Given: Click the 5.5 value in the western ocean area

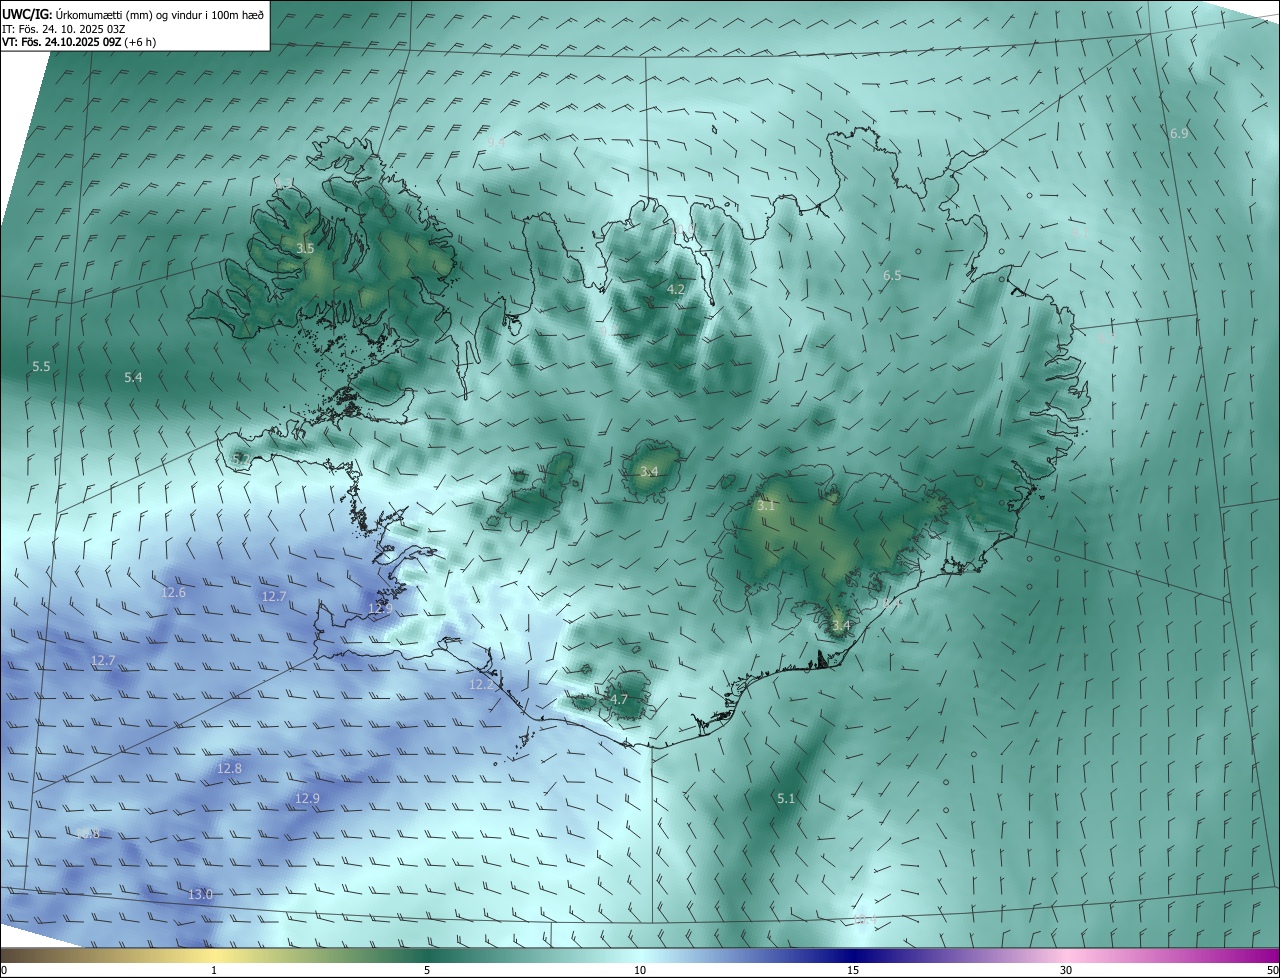Looking at the screenshot, I should click(41, 367).
